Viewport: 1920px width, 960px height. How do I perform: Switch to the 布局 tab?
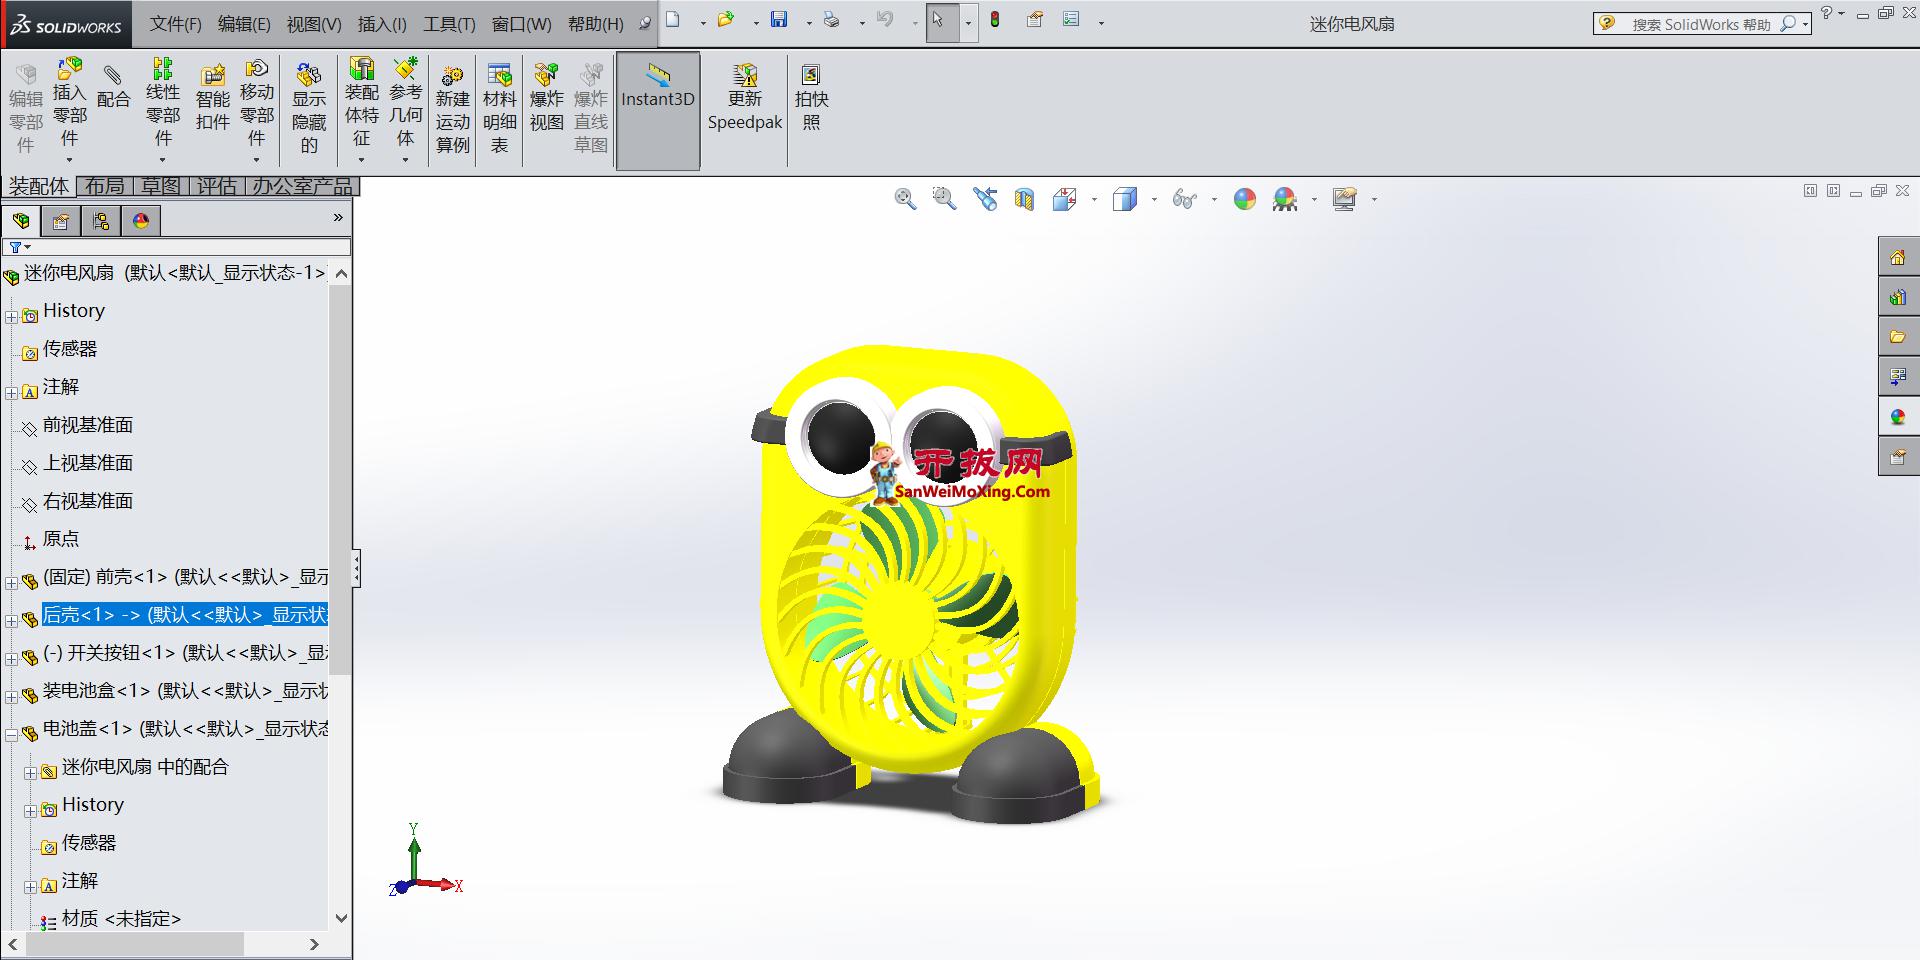click(104, 186)
